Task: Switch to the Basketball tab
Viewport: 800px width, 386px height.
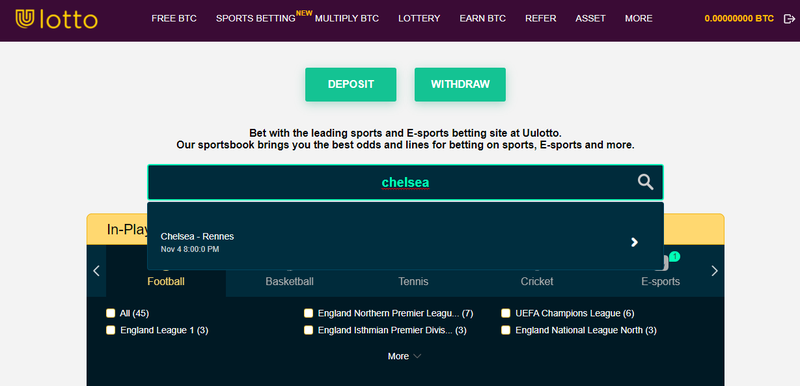Action: click(x=289, y=281)
